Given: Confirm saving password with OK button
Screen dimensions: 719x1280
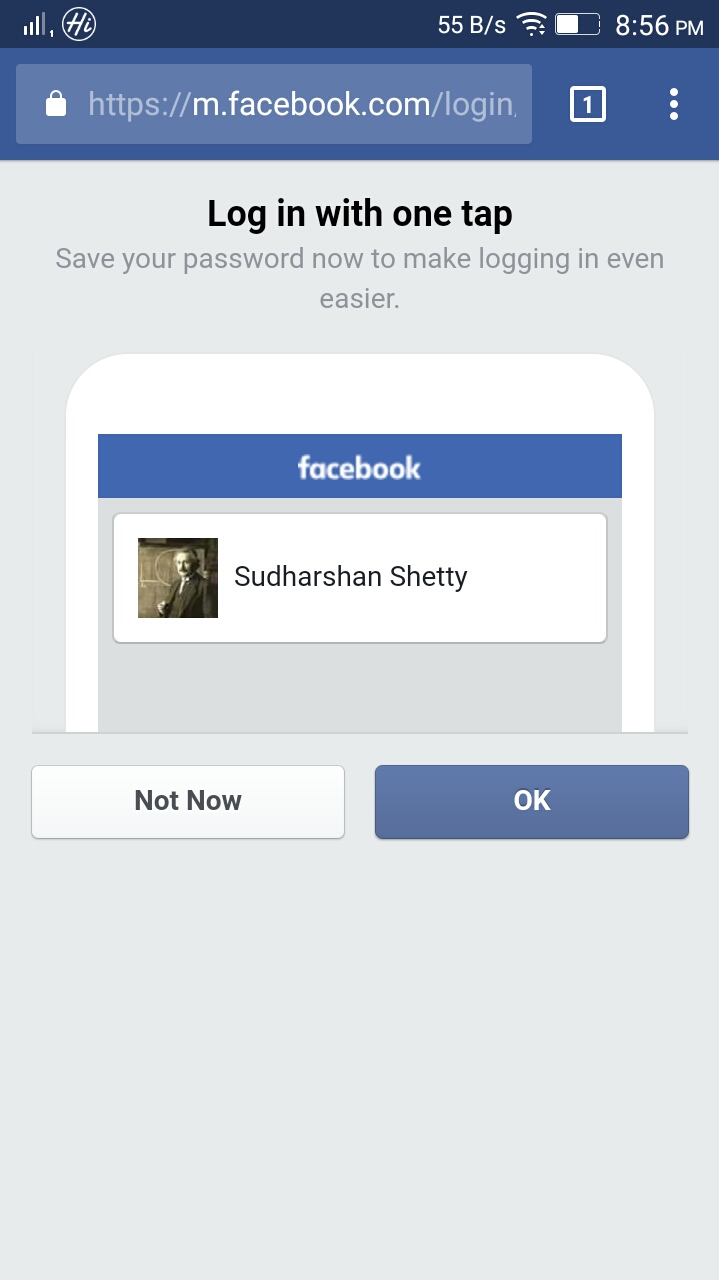Looking at the screenshot, I should coord(531,801).
